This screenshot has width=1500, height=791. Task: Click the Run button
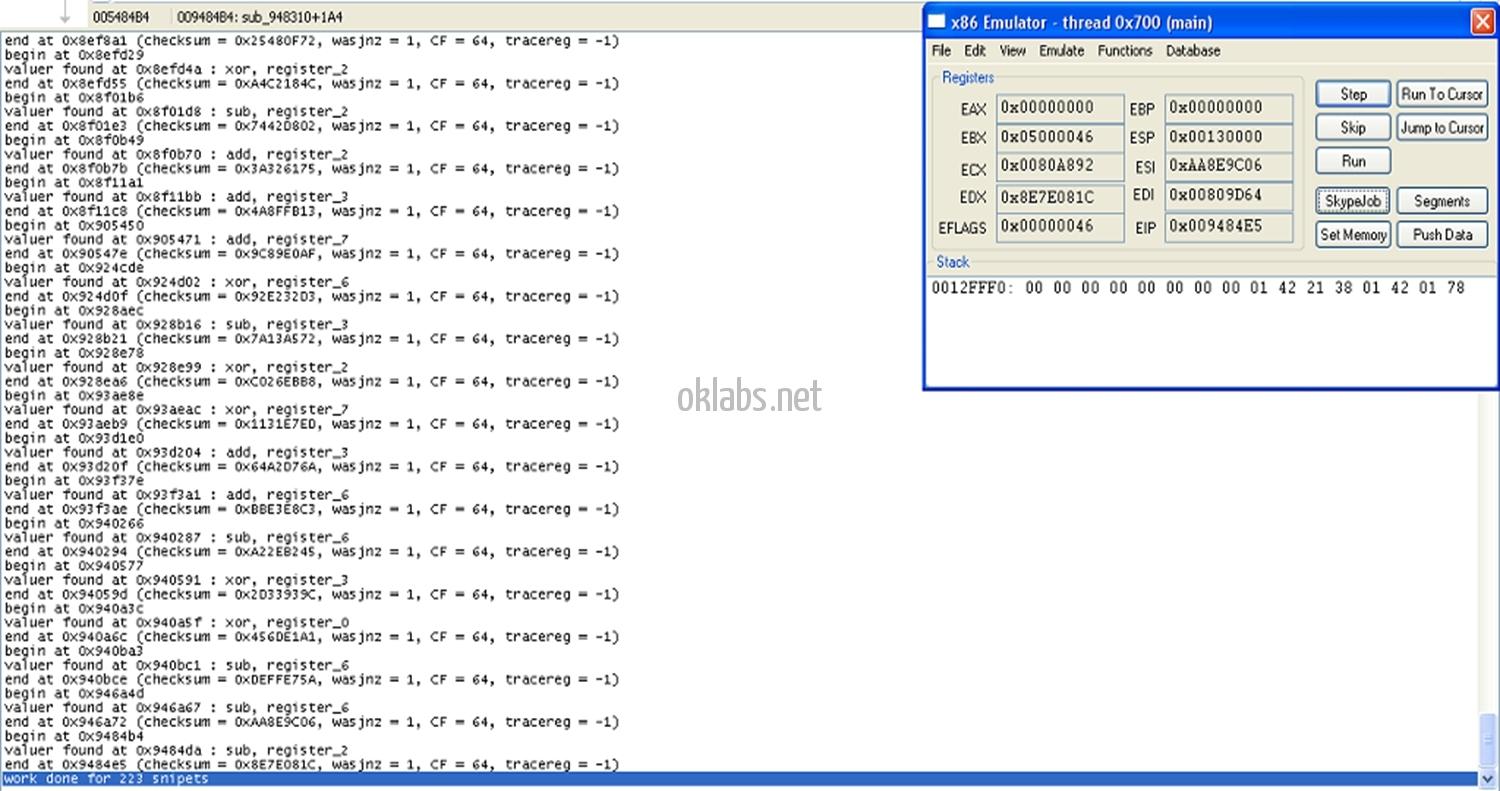(1352, 161)
